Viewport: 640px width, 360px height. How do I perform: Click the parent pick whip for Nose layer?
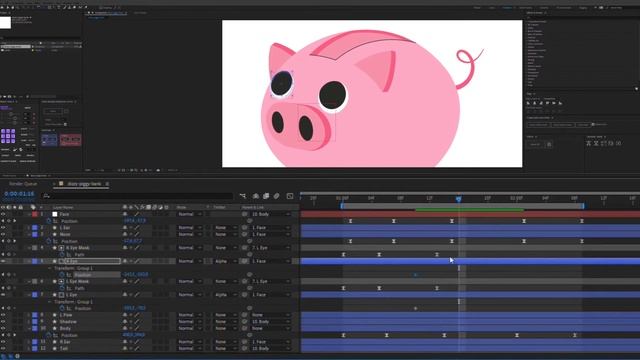pos(245,234)
